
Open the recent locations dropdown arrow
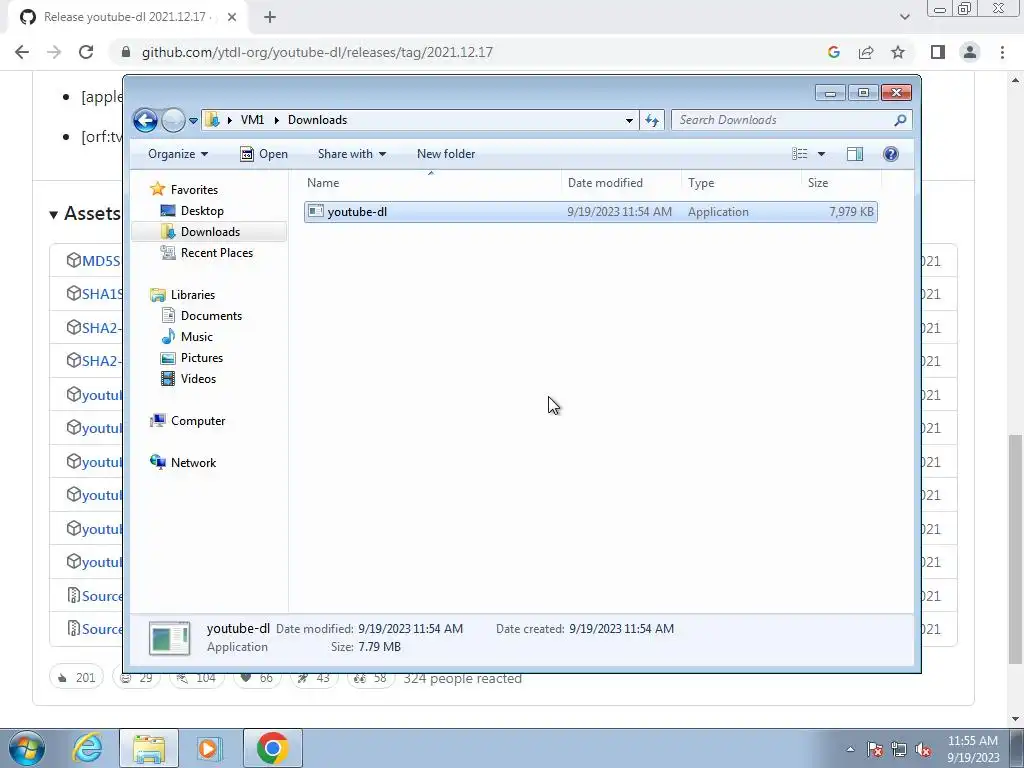pos(193,121)
